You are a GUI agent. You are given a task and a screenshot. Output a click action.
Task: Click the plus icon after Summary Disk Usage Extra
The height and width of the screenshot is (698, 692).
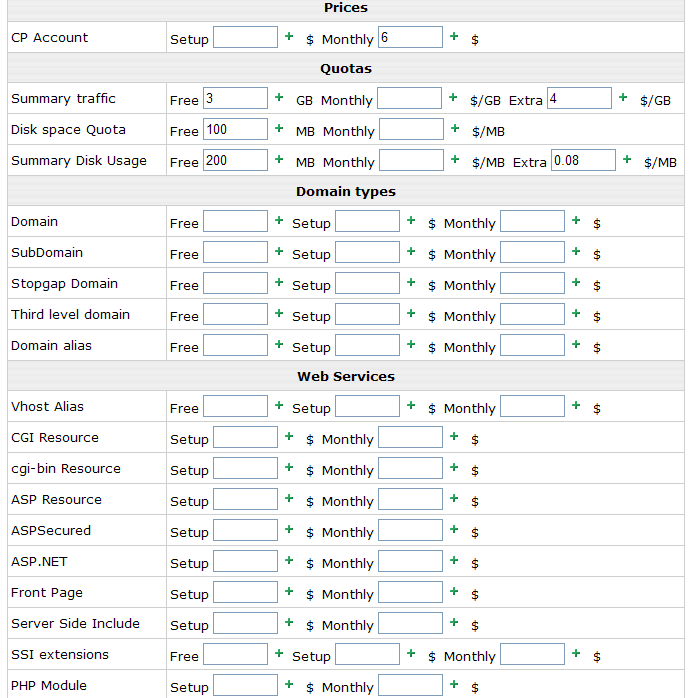tap(627, 159)
